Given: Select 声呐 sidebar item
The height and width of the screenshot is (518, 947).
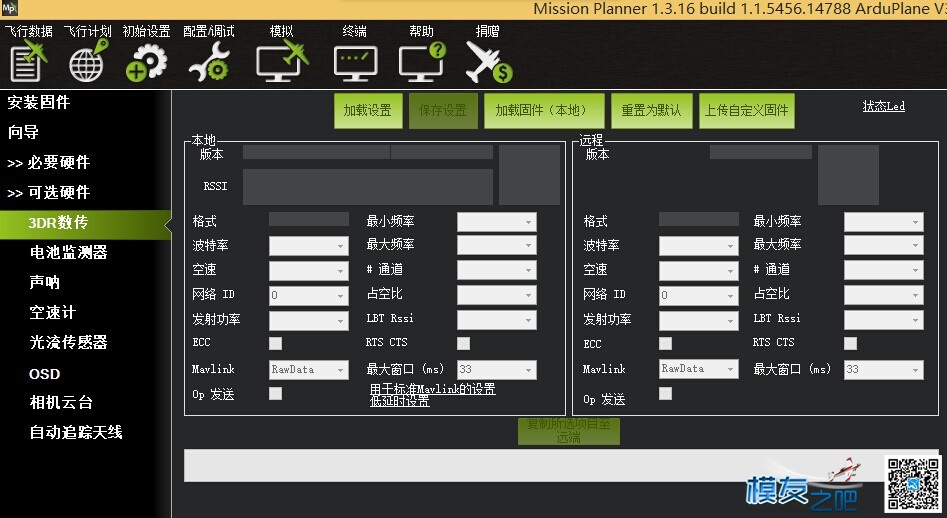Looking at the screenshot, I should 45,283.
